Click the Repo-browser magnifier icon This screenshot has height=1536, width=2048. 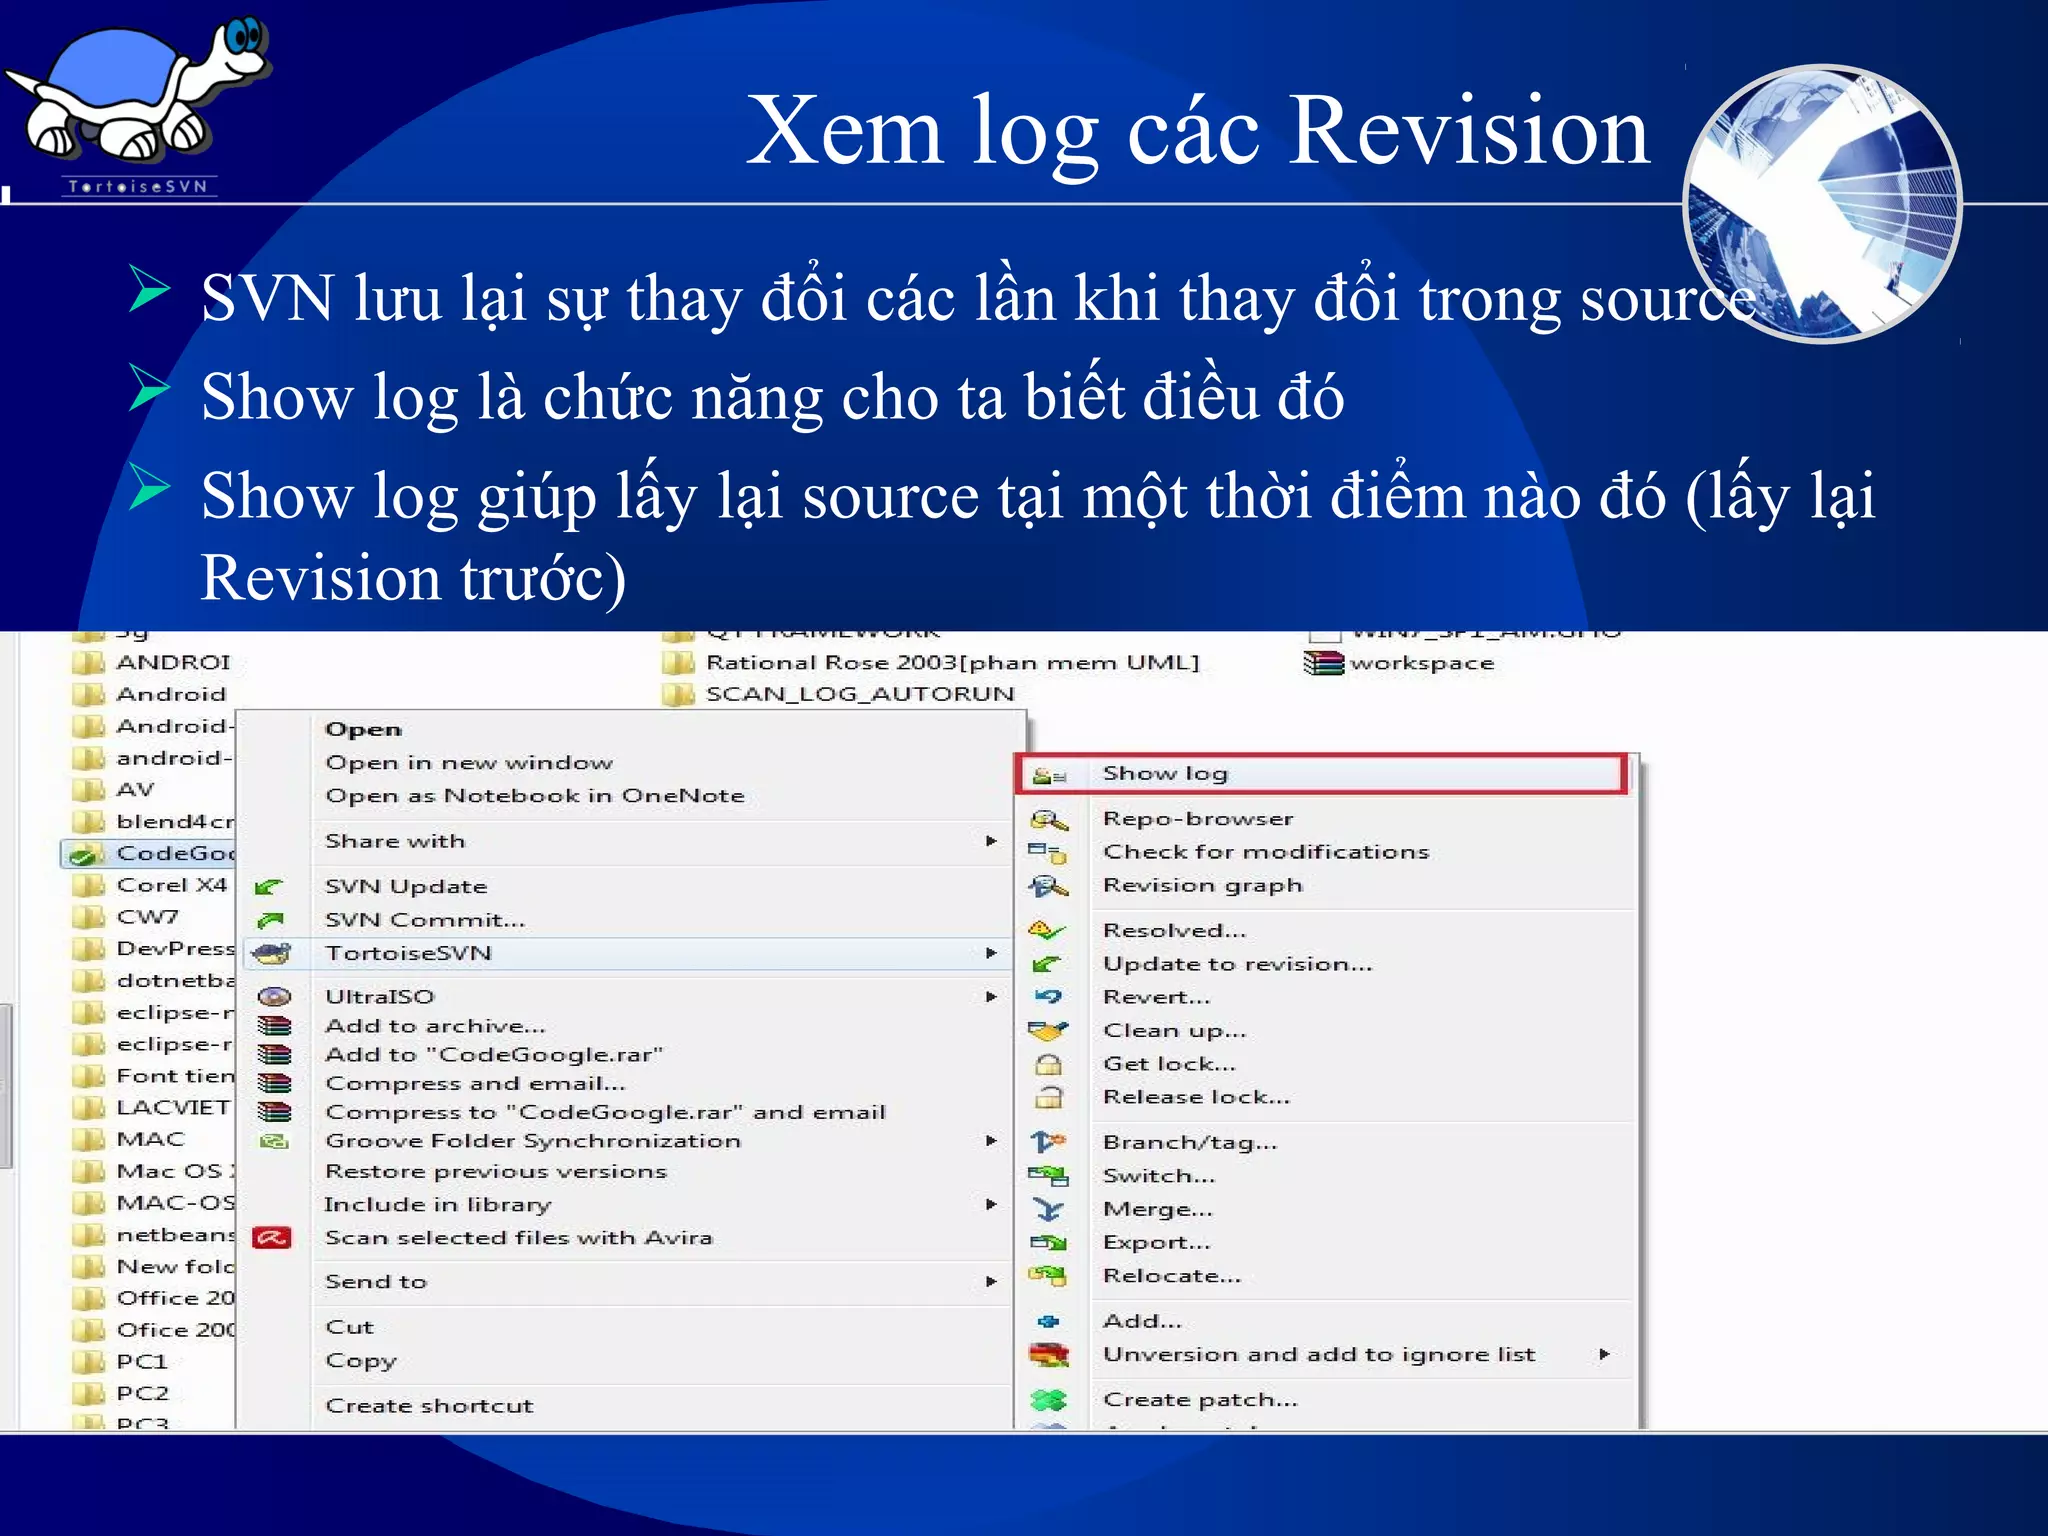point(1048,821)
